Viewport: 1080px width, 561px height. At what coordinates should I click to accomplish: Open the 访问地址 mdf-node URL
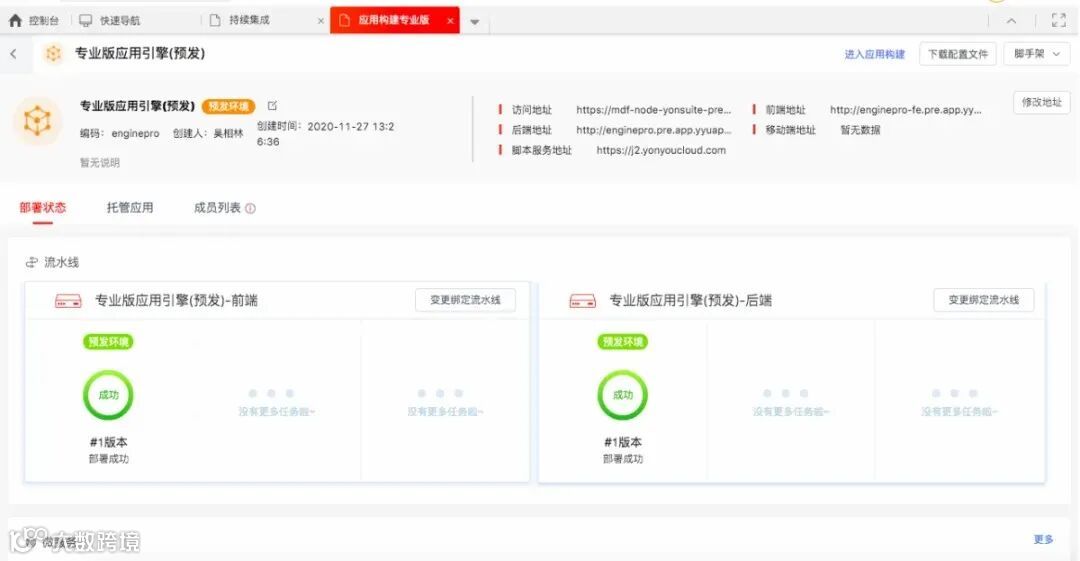[x=654, y=110]
